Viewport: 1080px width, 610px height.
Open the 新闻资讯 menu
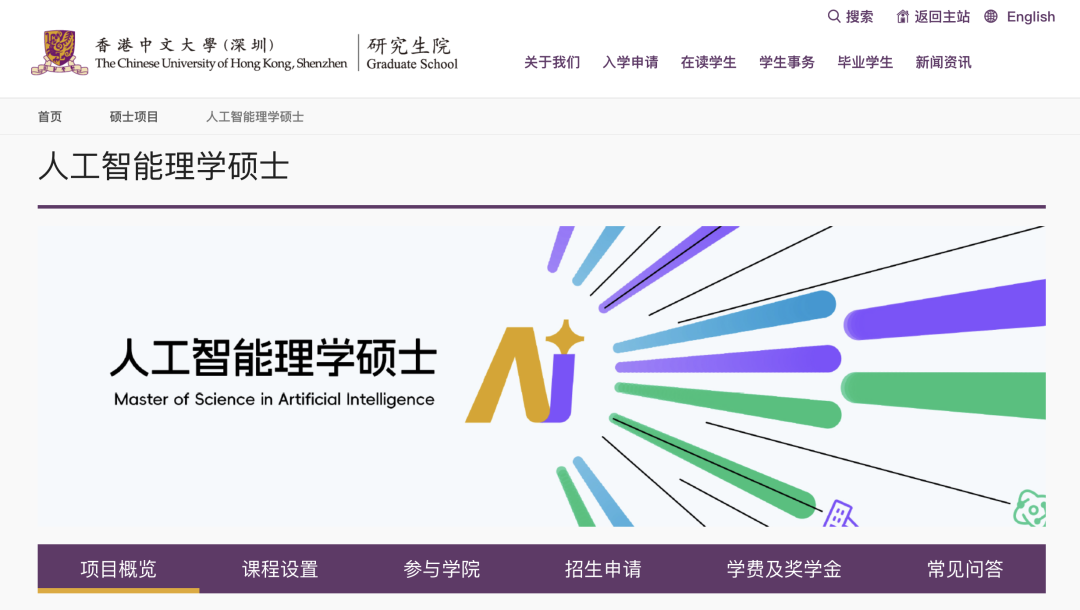(943, 63)
